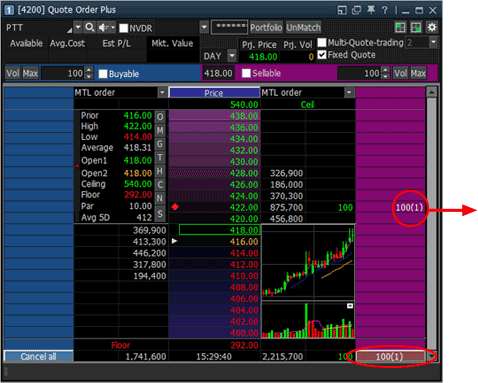Select the G side button beside Low

tap(160, 144)
